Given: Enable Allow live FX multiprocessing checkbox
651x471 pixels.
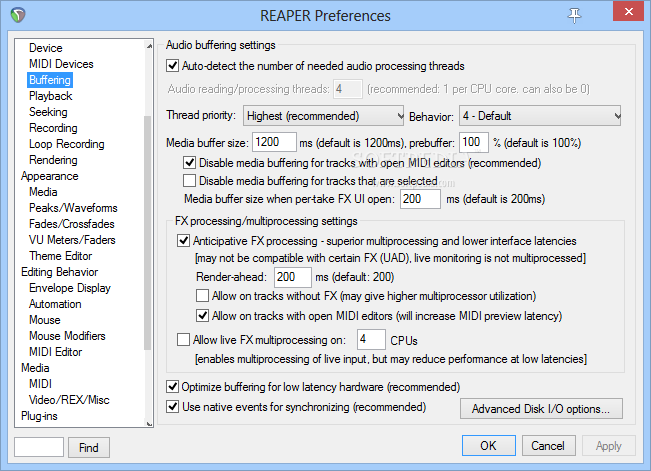Looking at the screenshot, I should point(184,340).
